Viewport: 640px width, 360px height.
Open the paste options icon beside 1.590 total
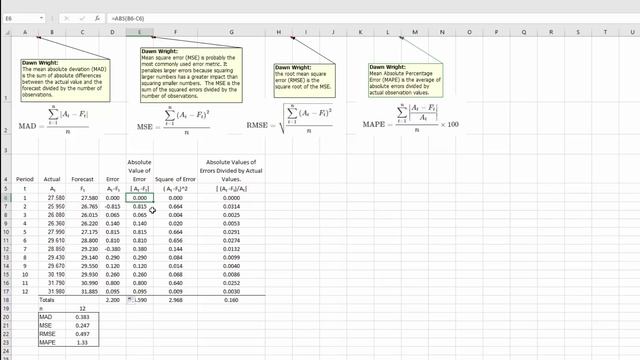click(x=130, y=300)
